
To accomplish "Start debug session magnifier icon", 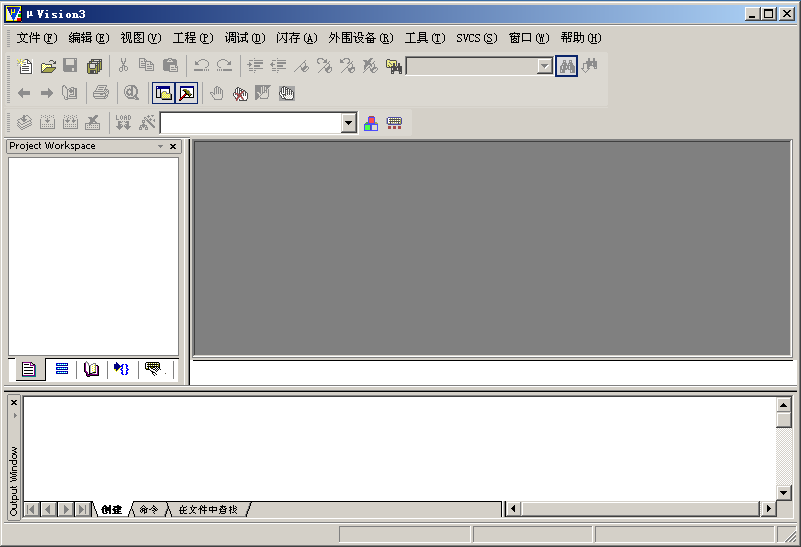I will point(131,93).
